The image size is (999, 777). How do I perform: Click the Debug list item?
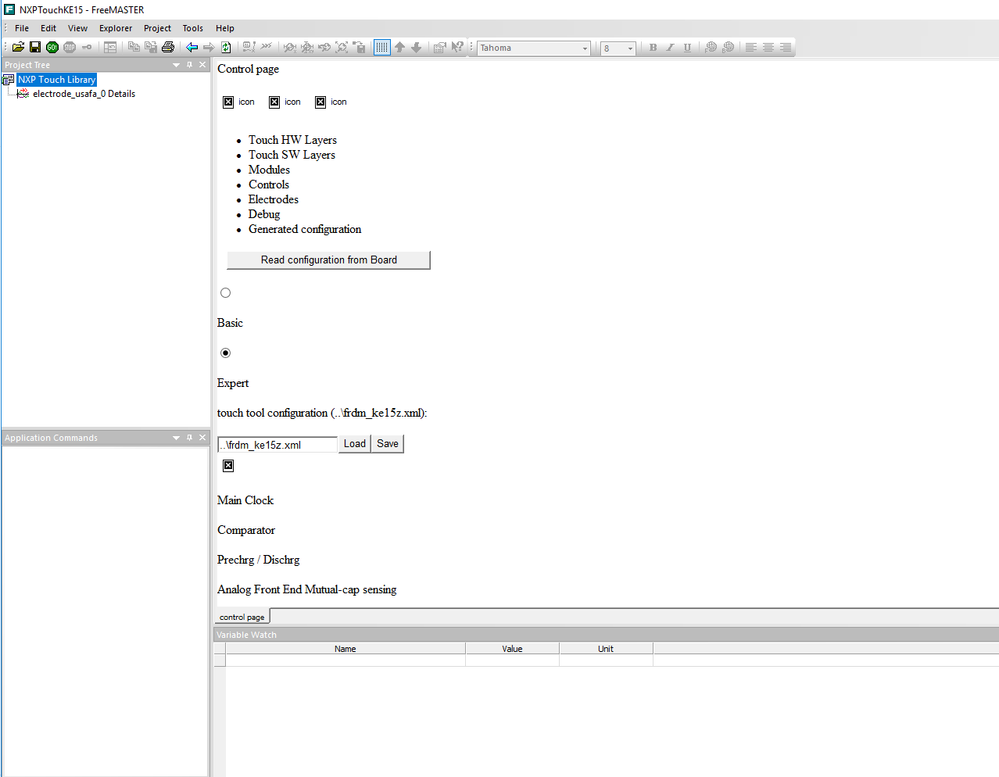(264, 215)
